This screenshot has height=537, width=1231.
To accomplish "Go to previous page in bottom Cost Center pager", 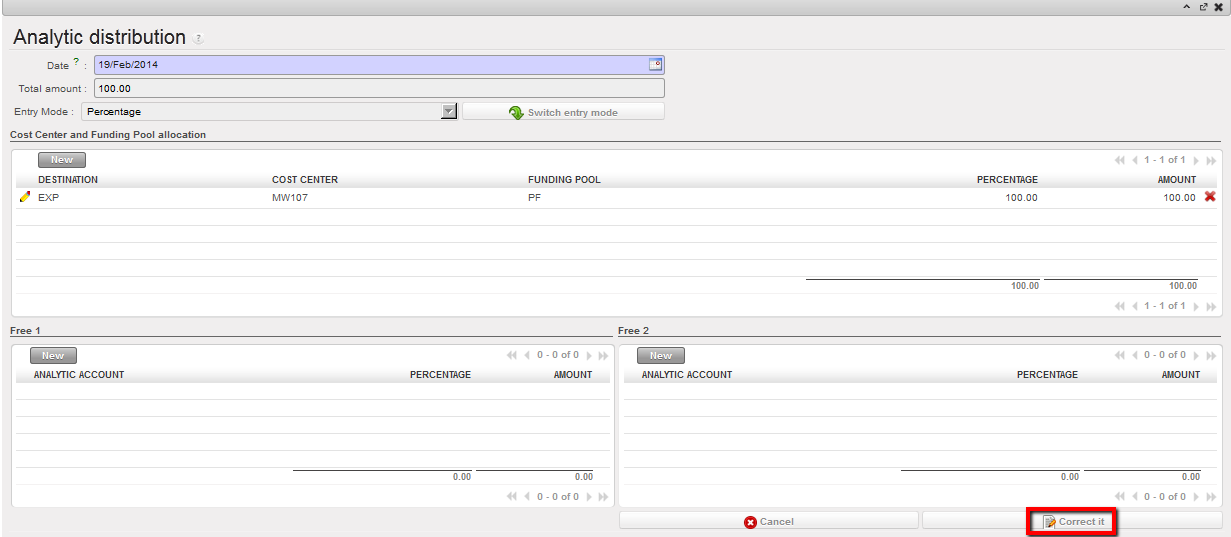I will [x=1135, y=306].
